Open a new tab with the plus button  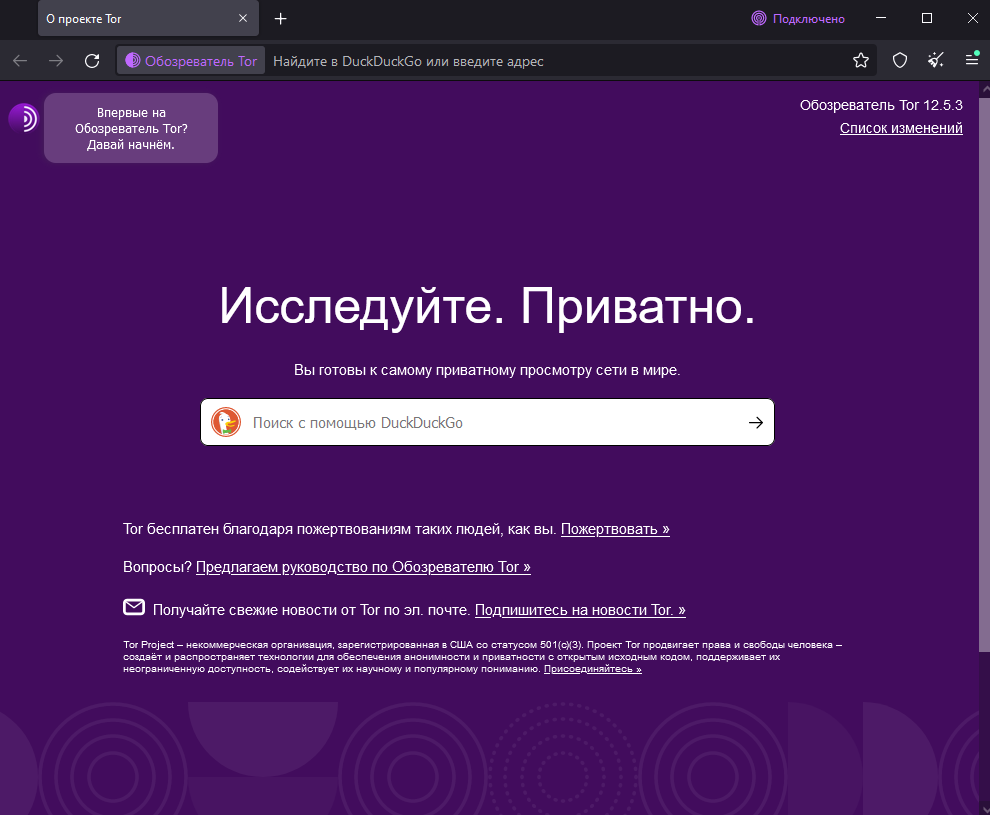[x=281, y=19]
